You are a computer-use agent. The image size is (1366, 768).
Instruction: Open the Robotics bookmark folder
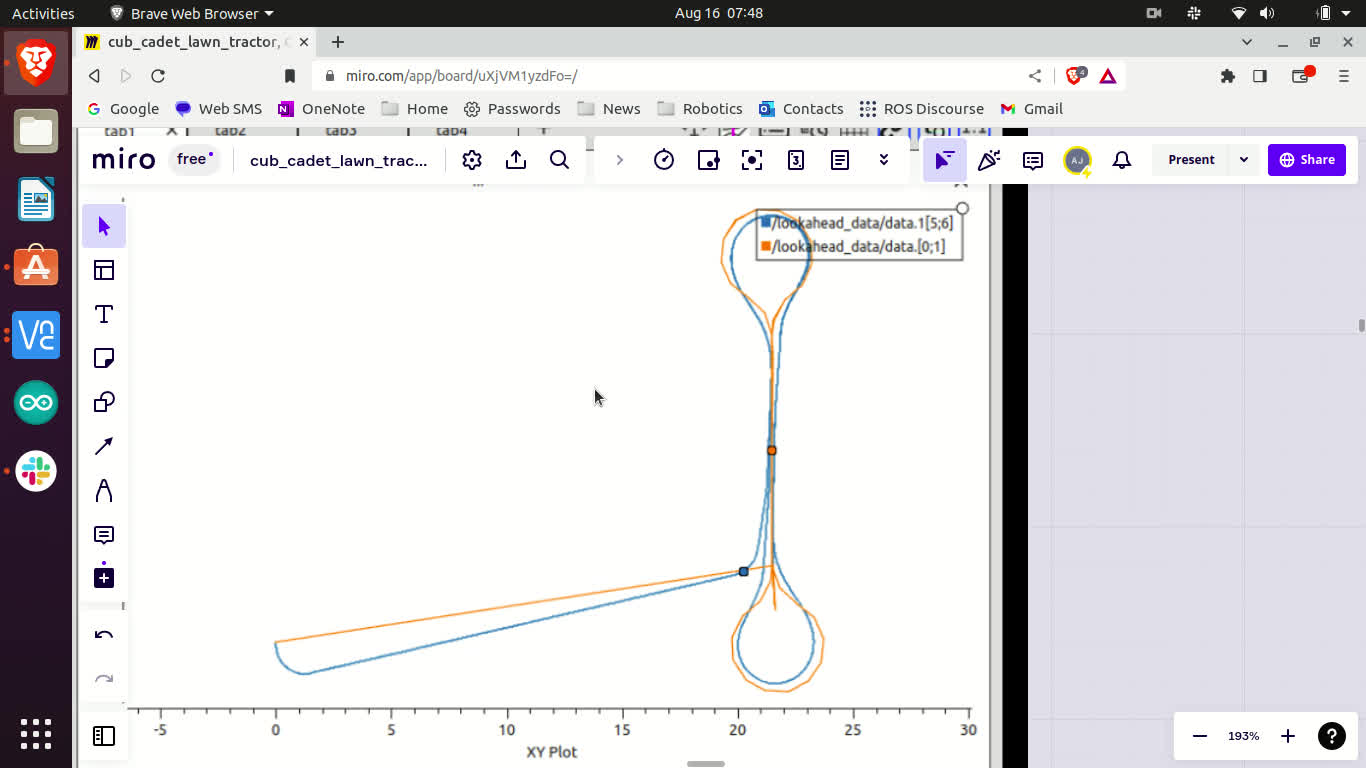pyautogui.click(x=700, y=109)
